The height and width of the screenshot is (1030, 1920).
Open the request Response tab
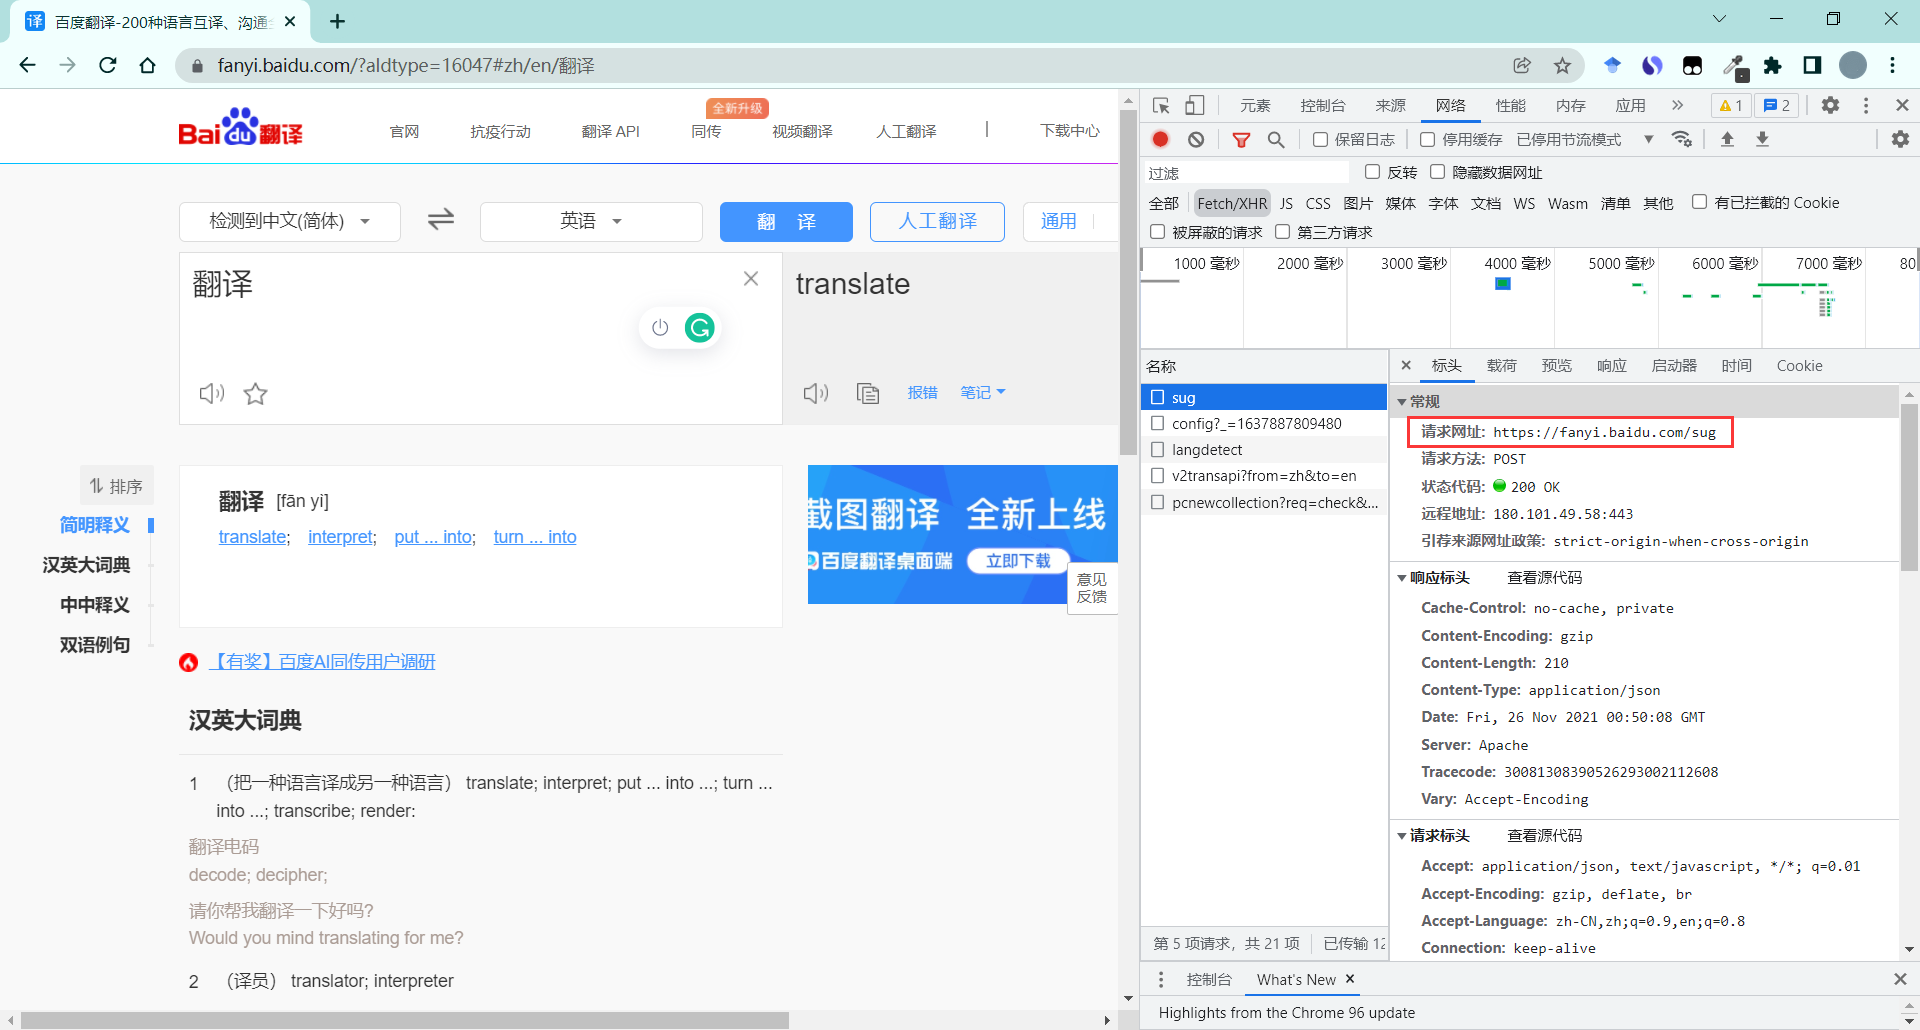(1611, 366)
